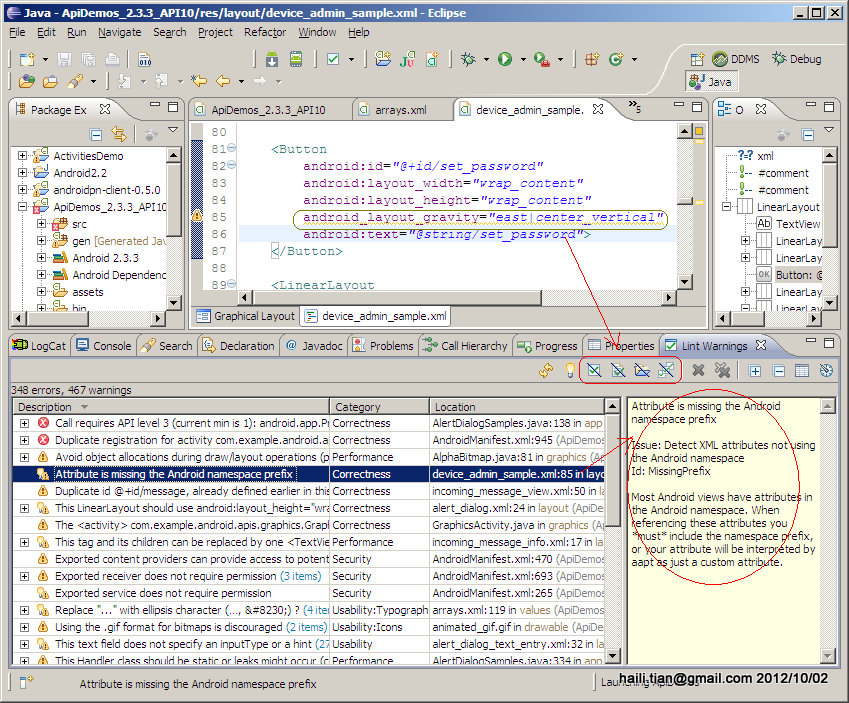Viewport: 849px width, 703px height.
Task: Click Collapse All in Lint Warnings toolbar
Action: click(779, 371)
